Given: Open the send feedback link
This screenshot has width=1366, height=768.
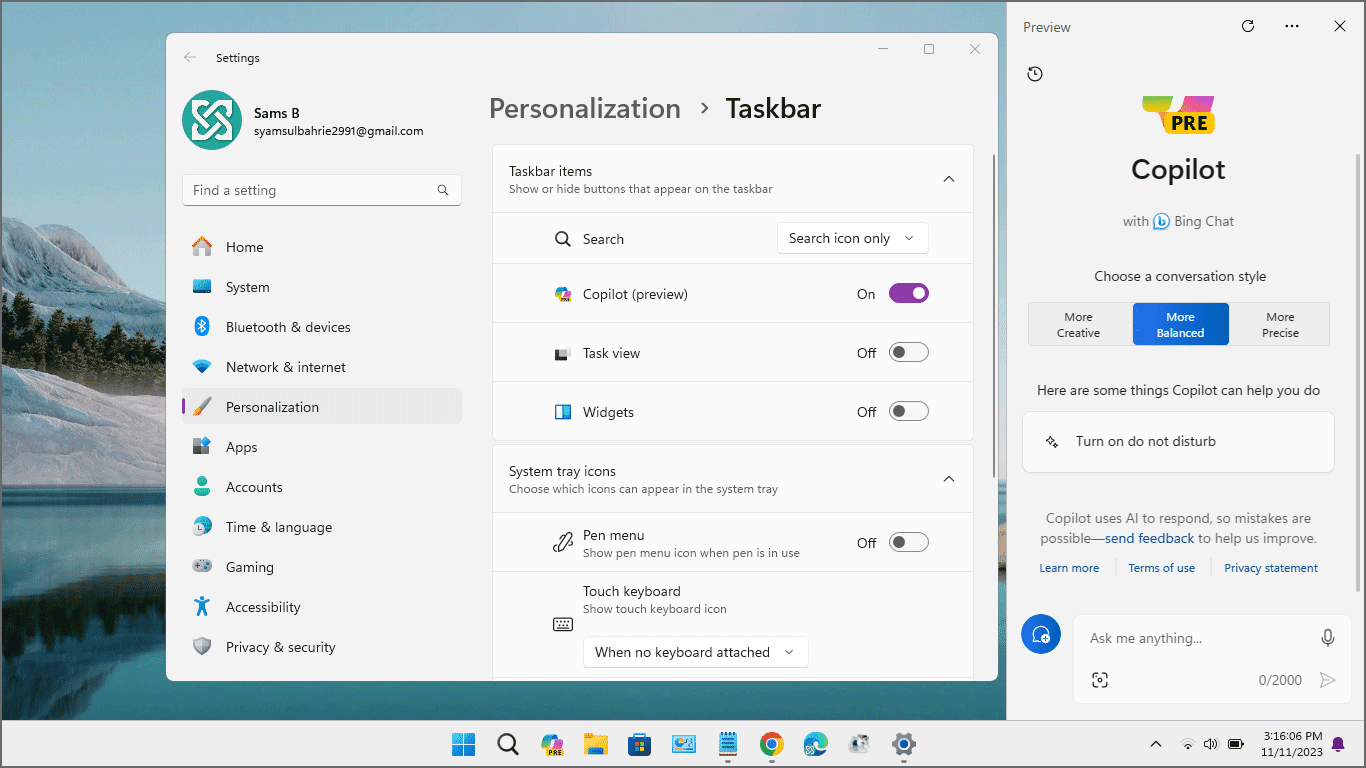Looking at the screenshot, I should click(1149, 538).
